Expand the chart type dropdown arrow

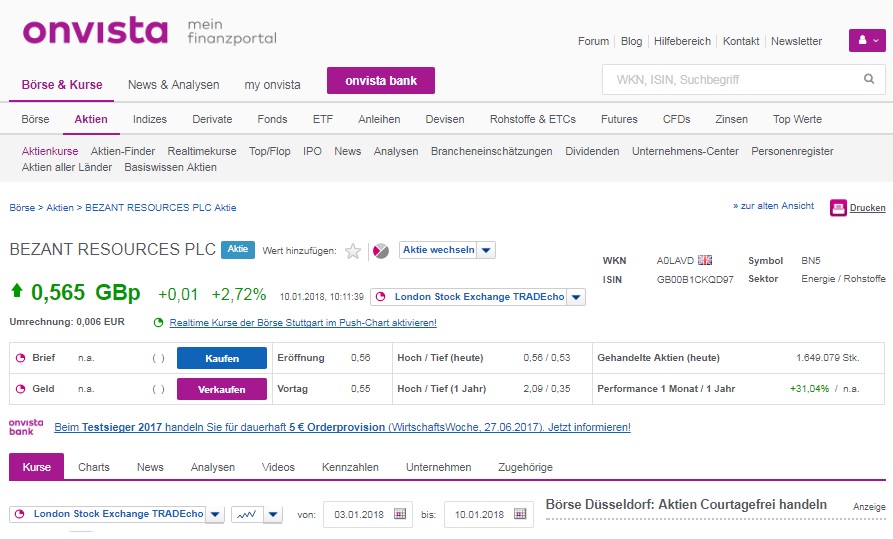(x=273, y=514)
